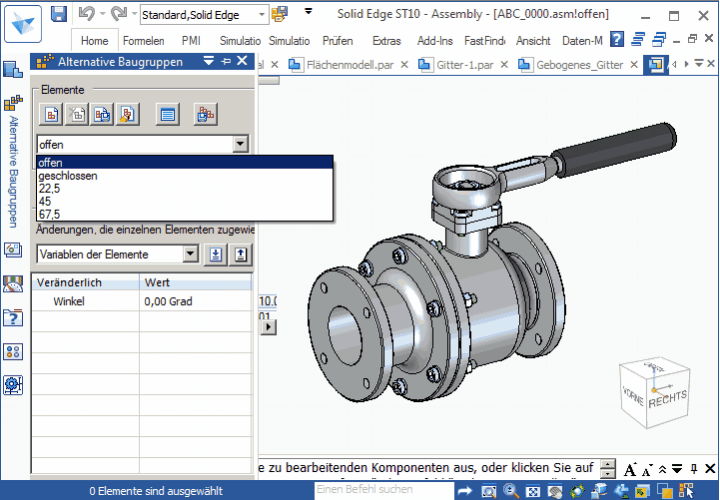Viewport: 720px width, 500px height.
Task: Select '45' in the dropdown list
Action: click(x=185, y=201)
